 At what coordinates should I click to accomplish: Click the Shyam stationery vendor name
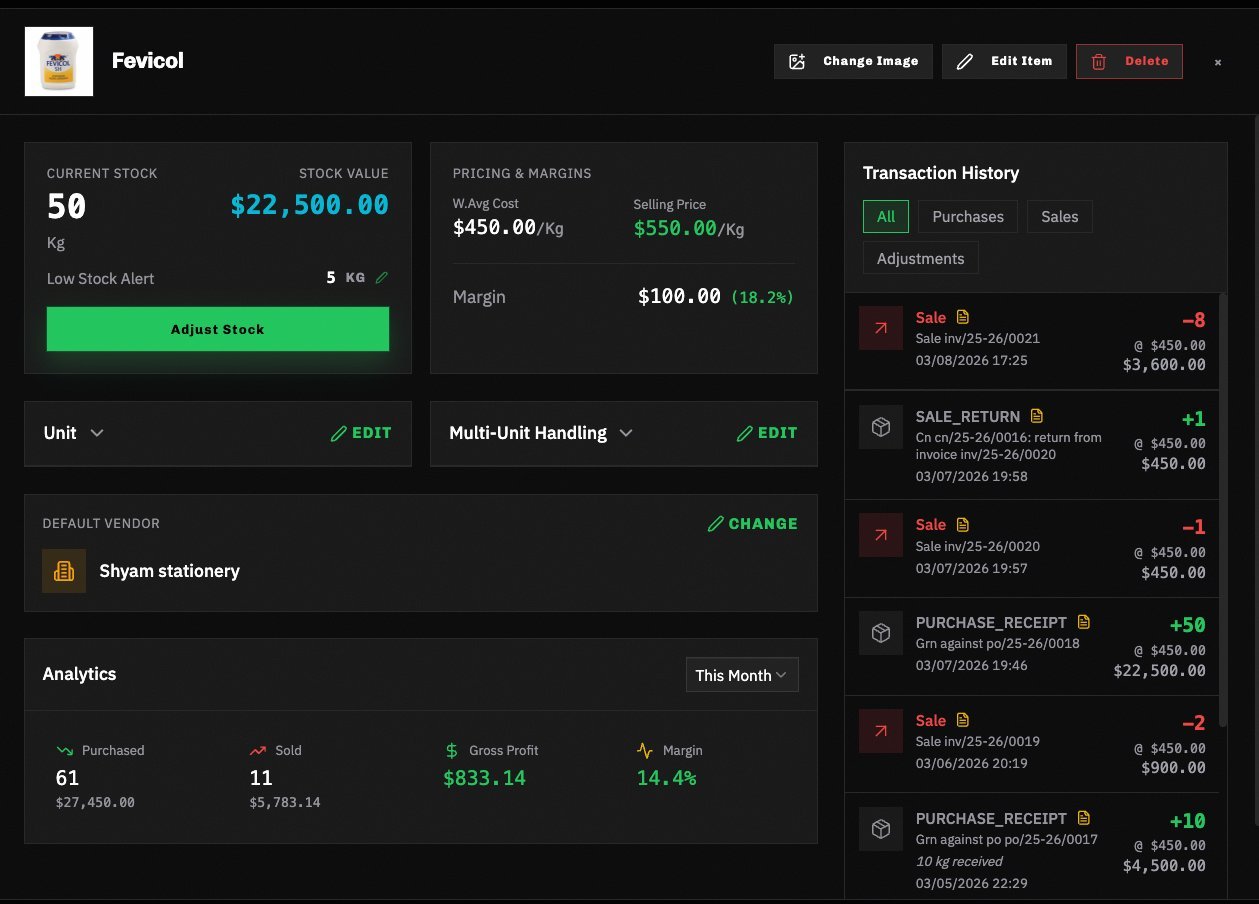[169, 571]
